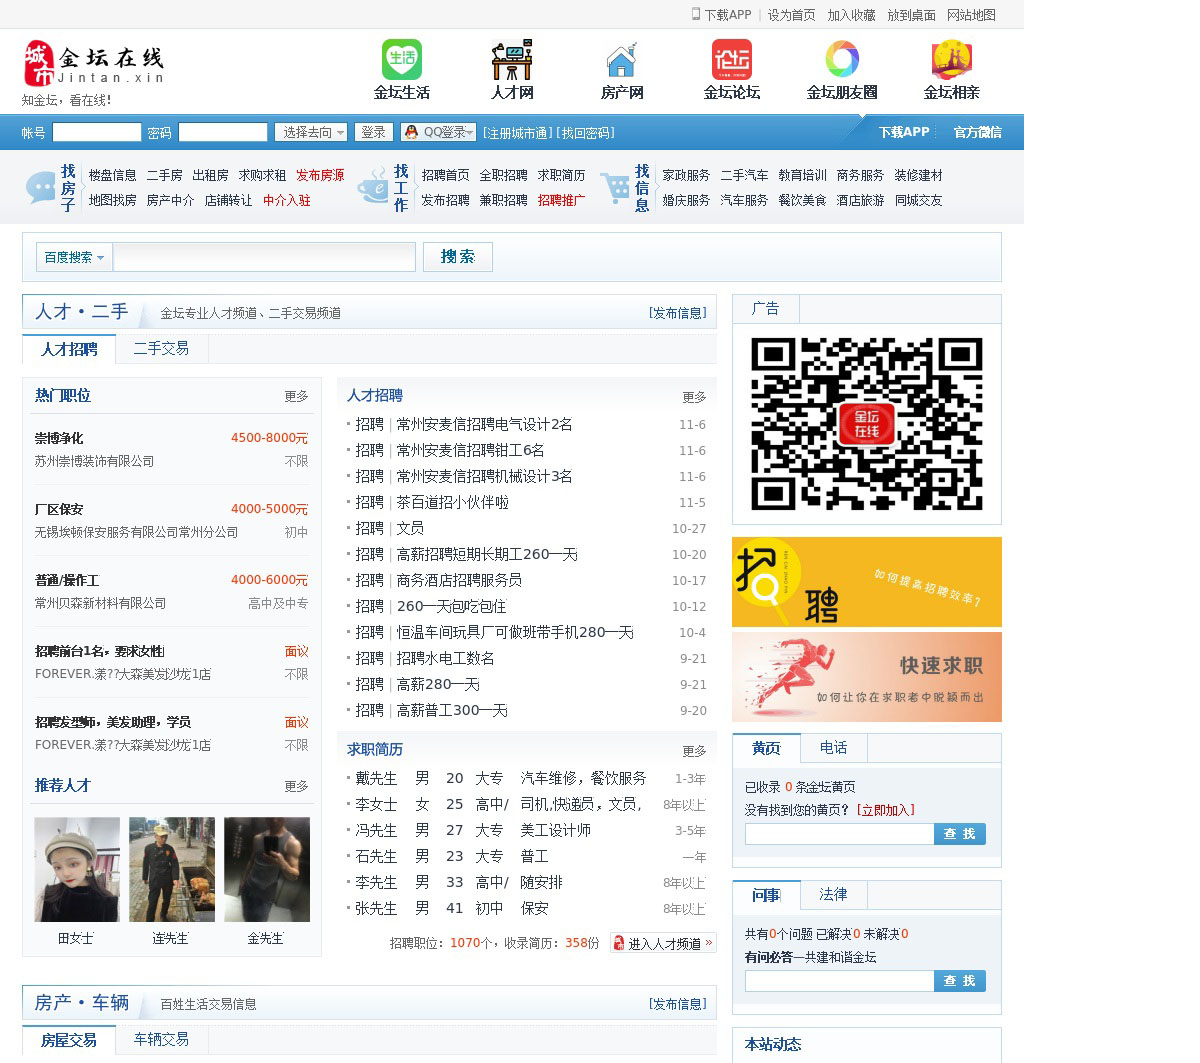Open the 金坛生活 green icon
Screen dimensions: 1200x1063
click(402, 60)
